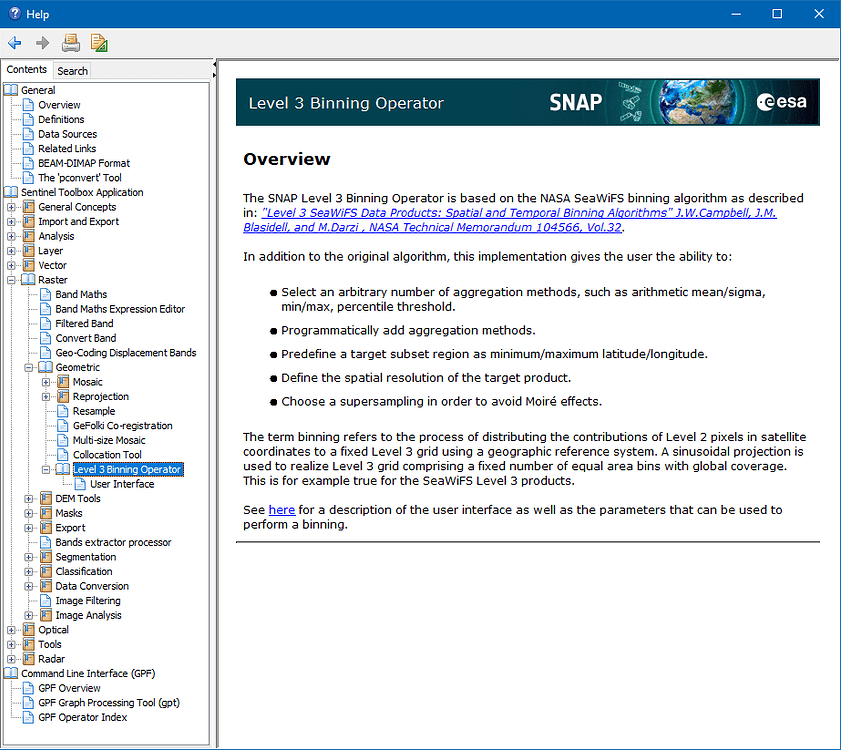Open the GPF Overview topic

(69, 688)
